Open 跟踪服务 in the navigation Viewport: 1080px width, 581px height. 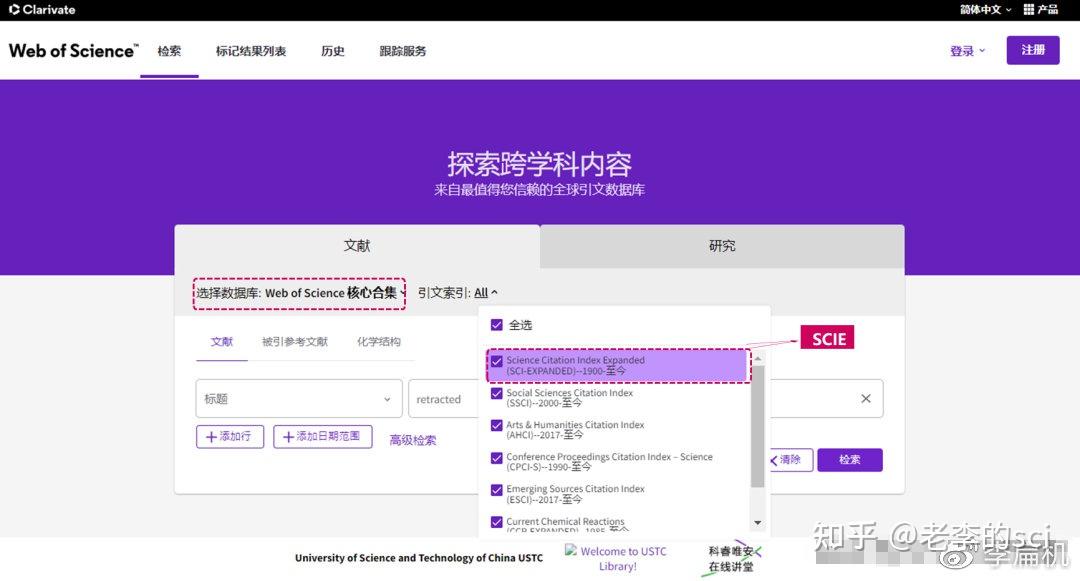tap(403, 51)
